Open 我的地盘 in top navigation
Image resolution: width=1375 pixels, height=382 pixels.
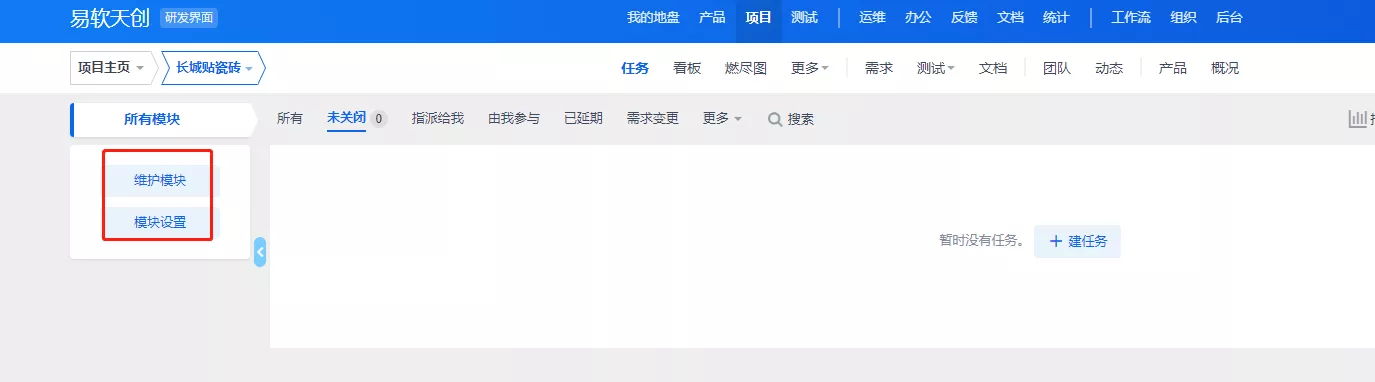(x=653, y=18)
